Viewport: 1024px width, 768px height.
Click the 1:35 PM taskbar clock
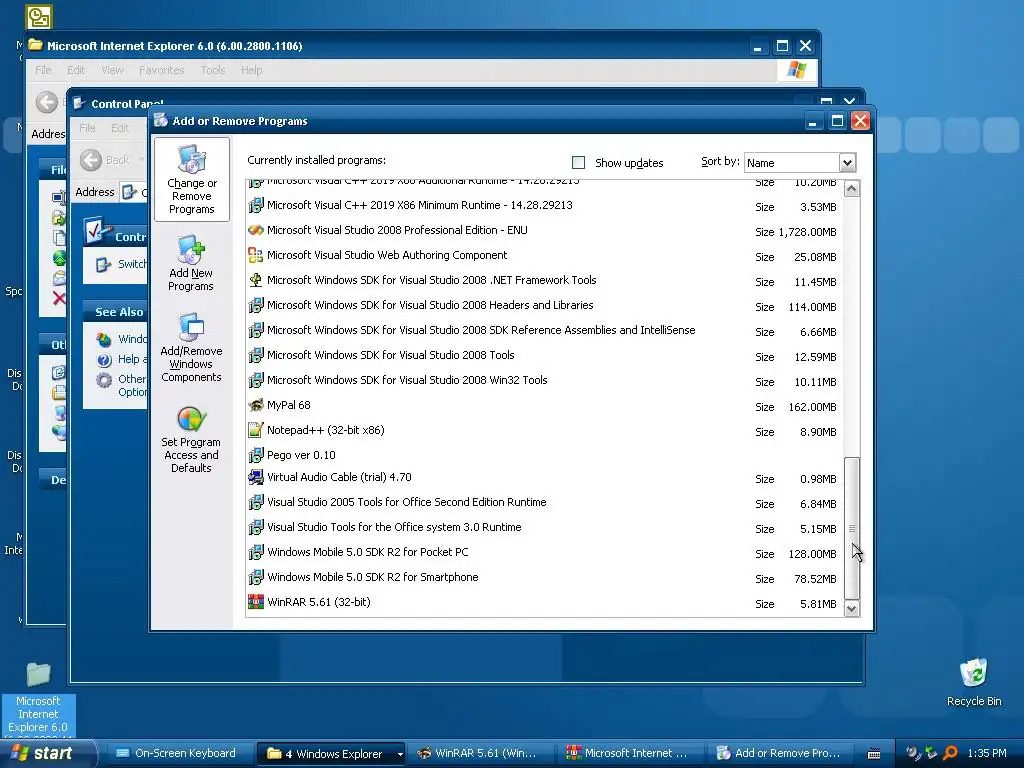pos(987,754)
